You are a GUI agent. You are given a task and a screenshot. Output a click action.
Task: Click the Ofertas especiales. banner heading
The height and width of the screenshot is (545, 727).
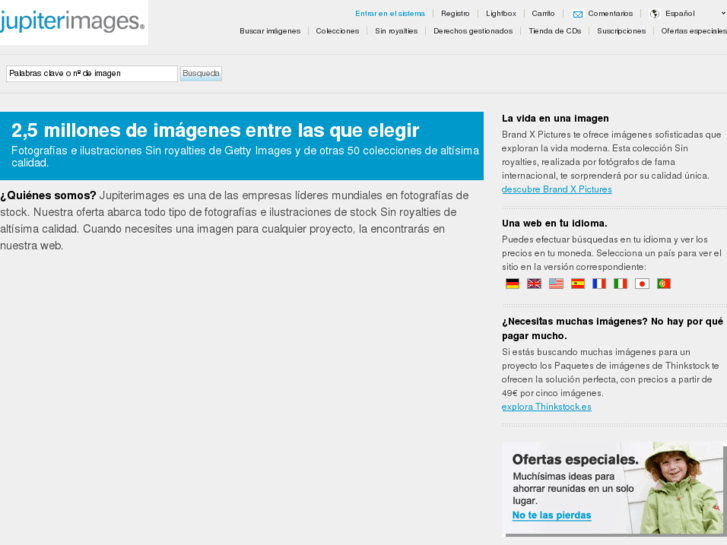[x=575, y=460]
